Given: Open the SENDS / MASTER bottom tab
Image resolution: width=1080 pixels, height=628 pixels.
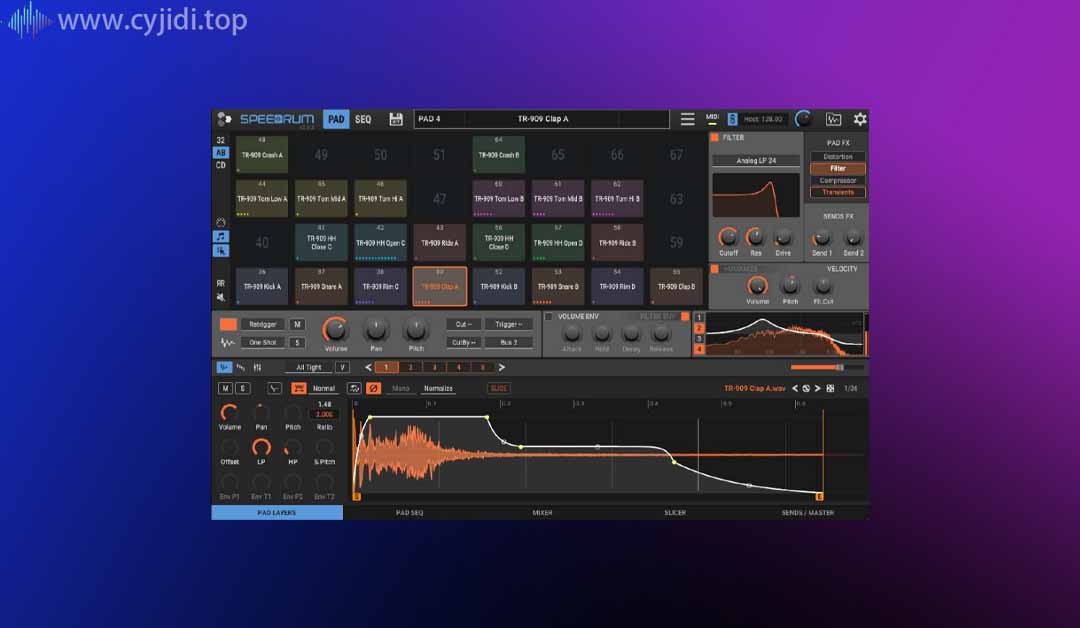Looking at the screenshot, I should pos(807,513).
